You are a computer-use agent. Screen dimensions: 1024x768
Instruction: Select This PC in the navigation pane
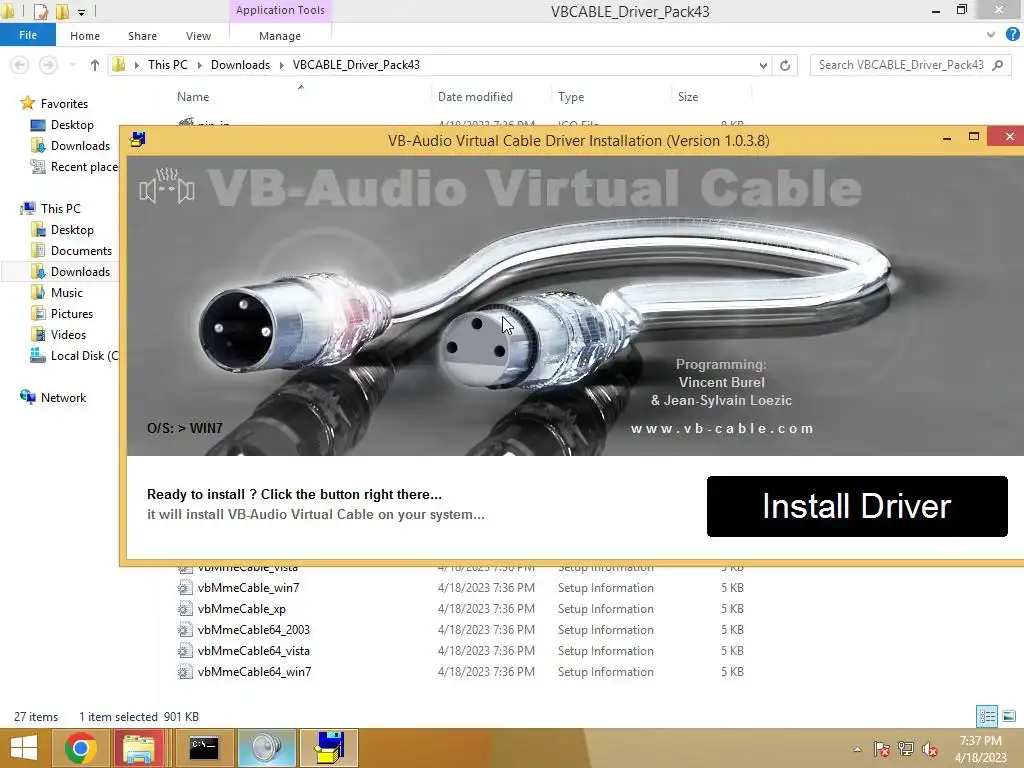(60, 208)
